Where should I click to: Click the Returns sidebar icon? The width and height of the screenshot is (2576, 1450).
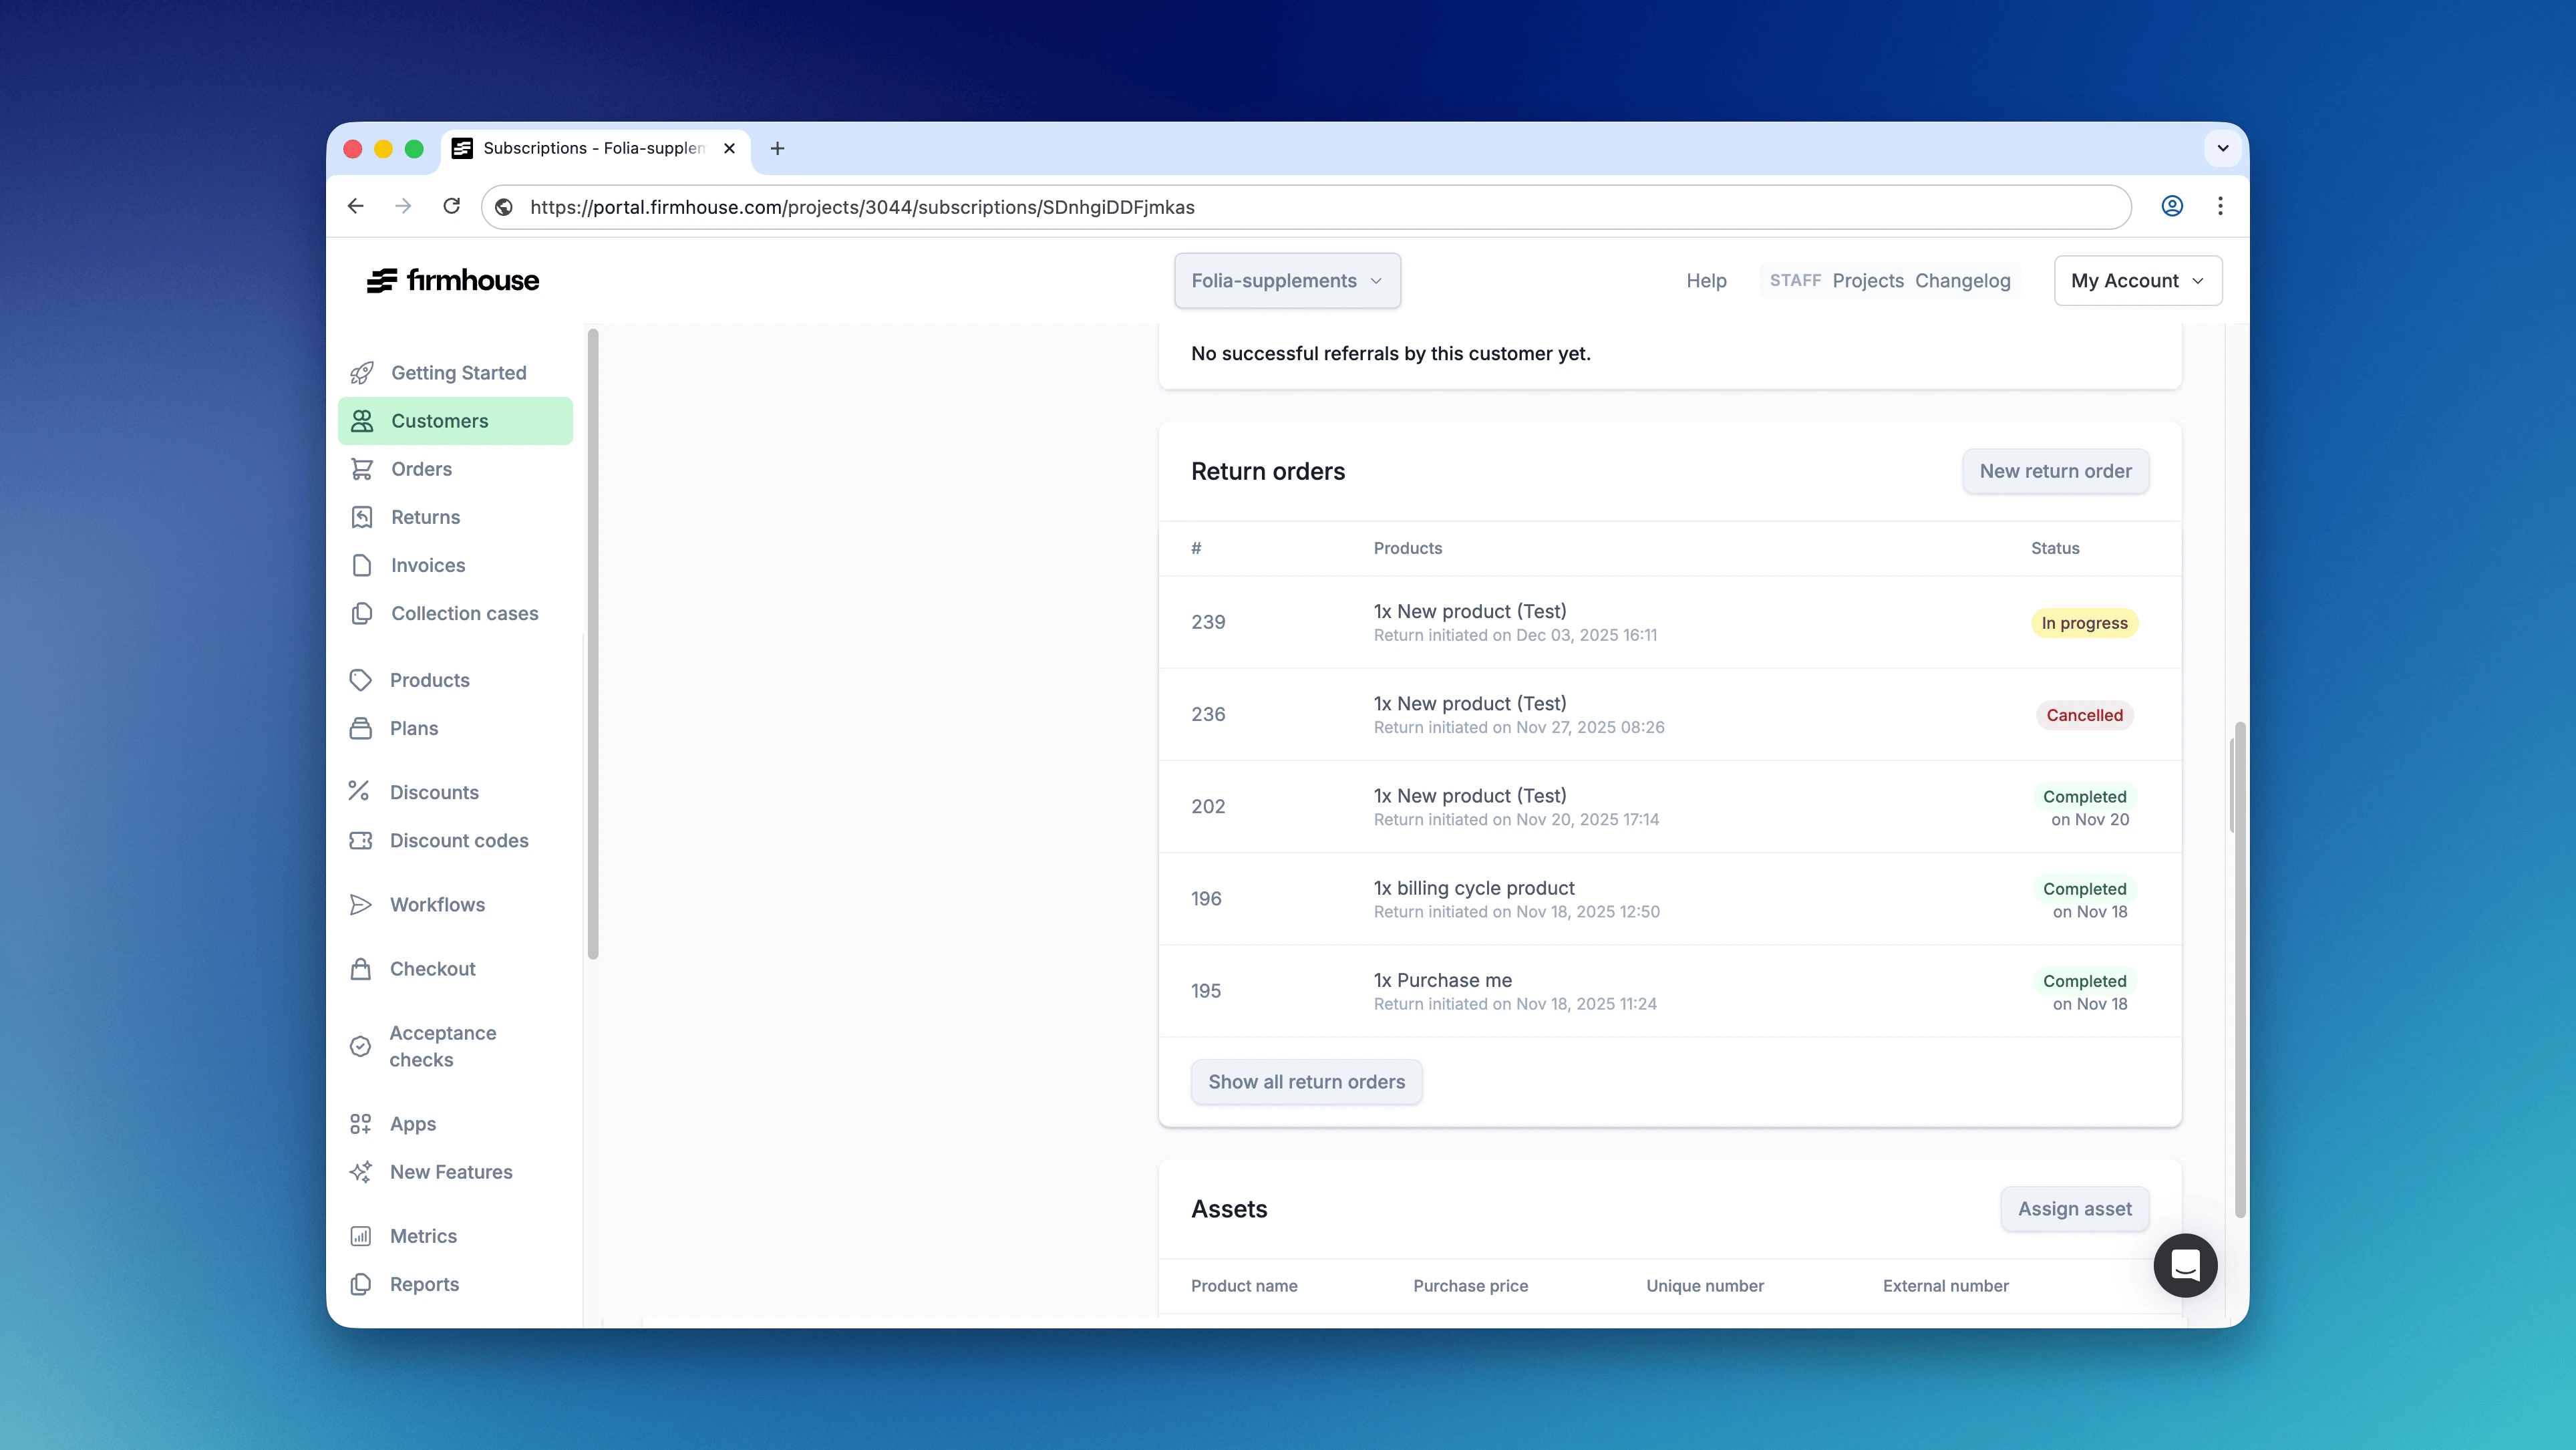tap(361, 517)
